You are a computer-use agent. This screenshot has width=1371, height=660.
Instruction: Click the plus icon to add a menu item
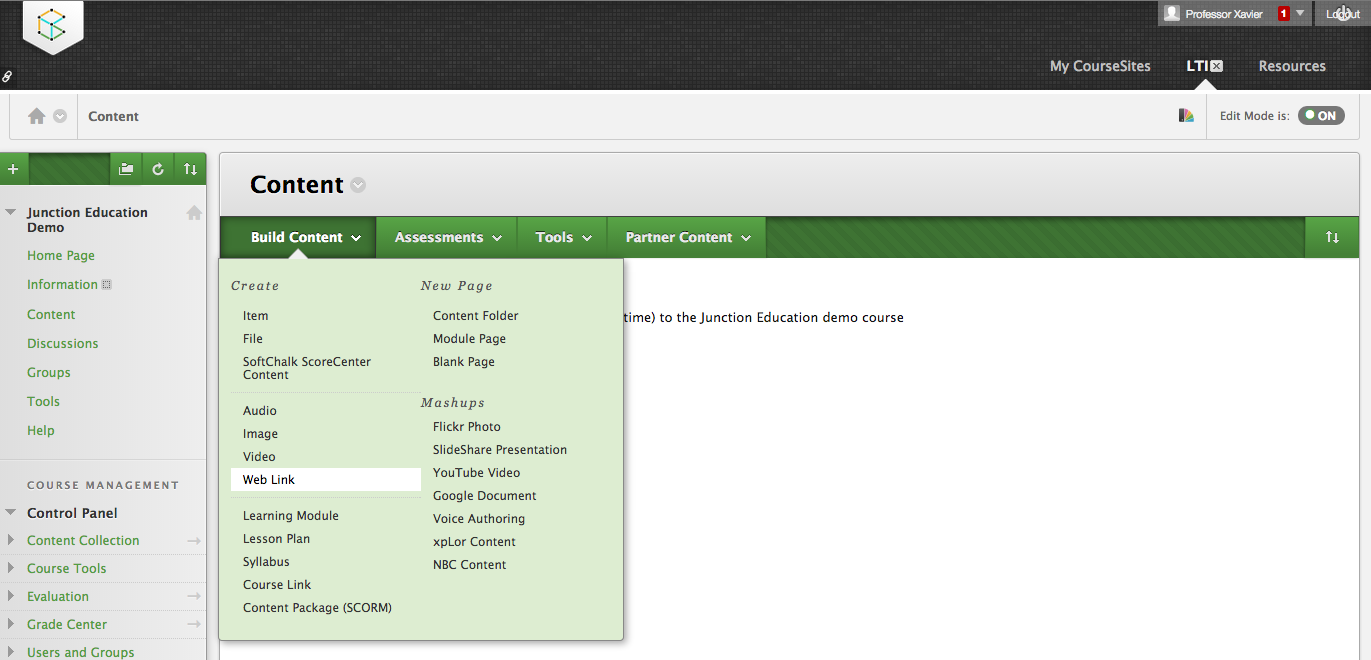point(13,169)
